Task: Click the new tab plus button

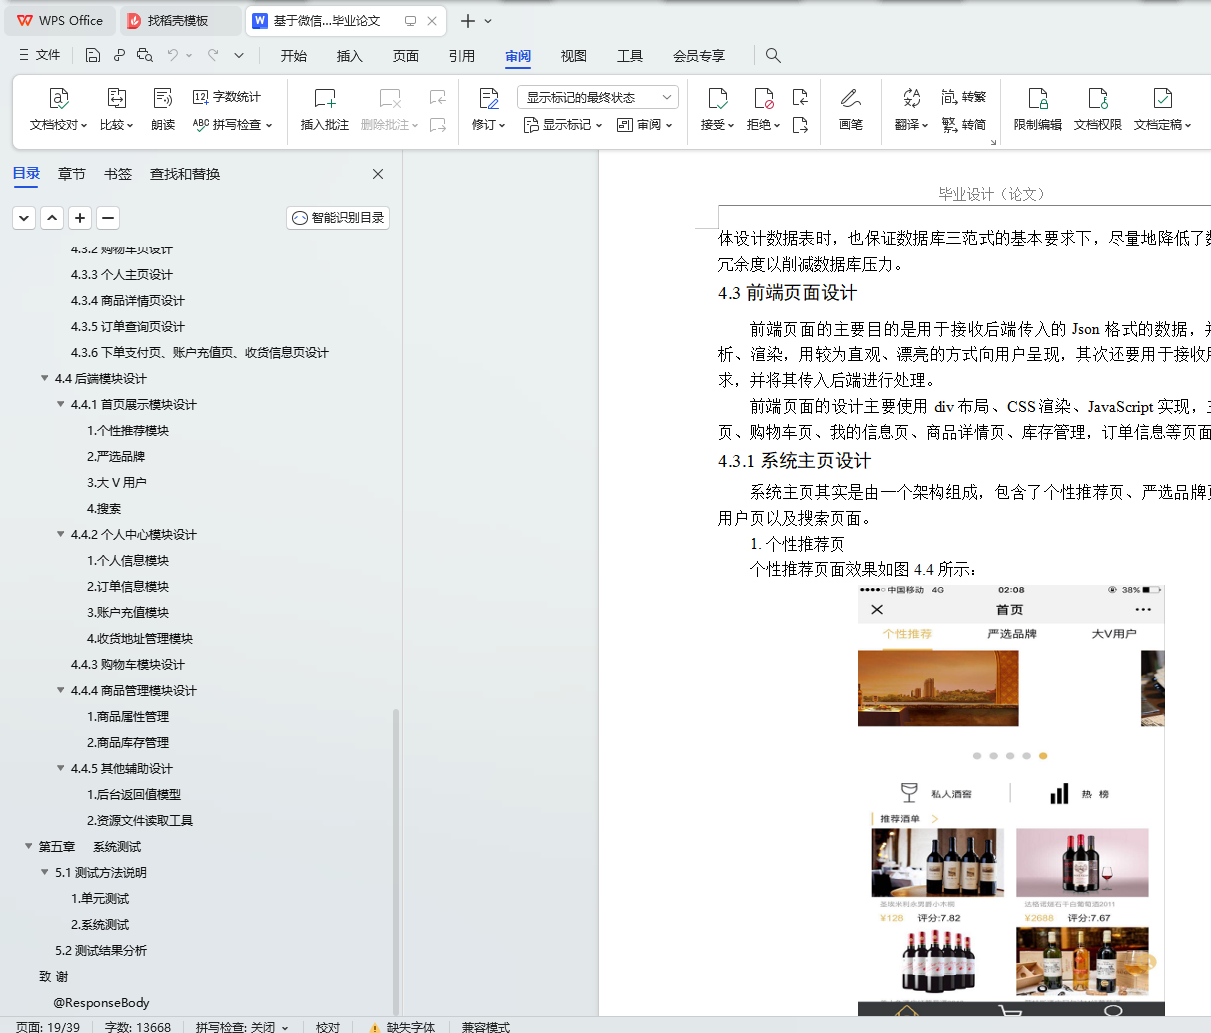Action: pyautogui.click(x=468, y=20)
